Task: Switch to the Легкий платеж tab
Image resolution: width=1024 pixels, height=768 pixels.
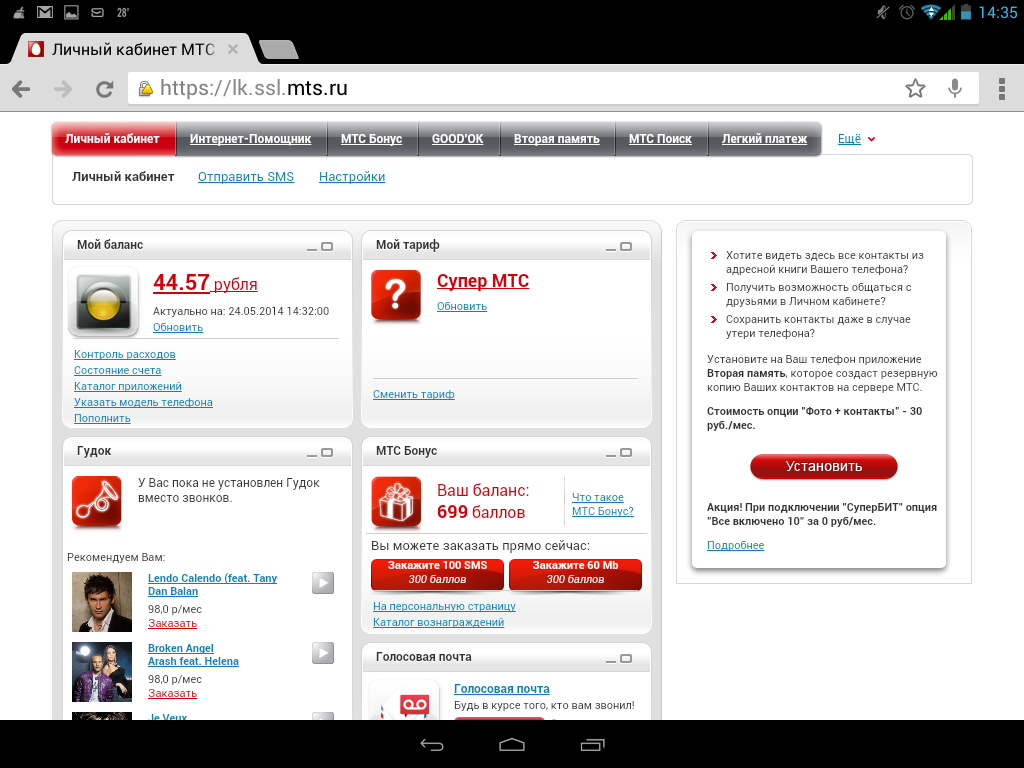Action: (x=764, y=139)
